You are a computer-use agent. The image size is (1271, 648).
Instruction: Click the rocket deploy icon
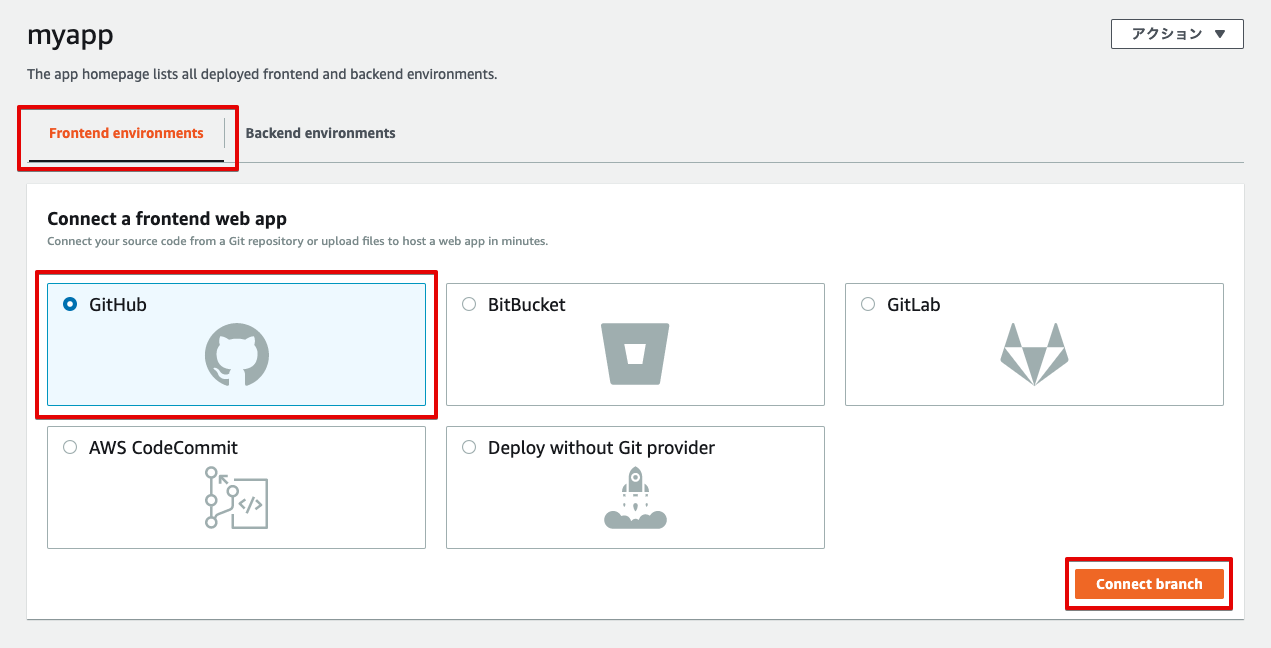635,497
